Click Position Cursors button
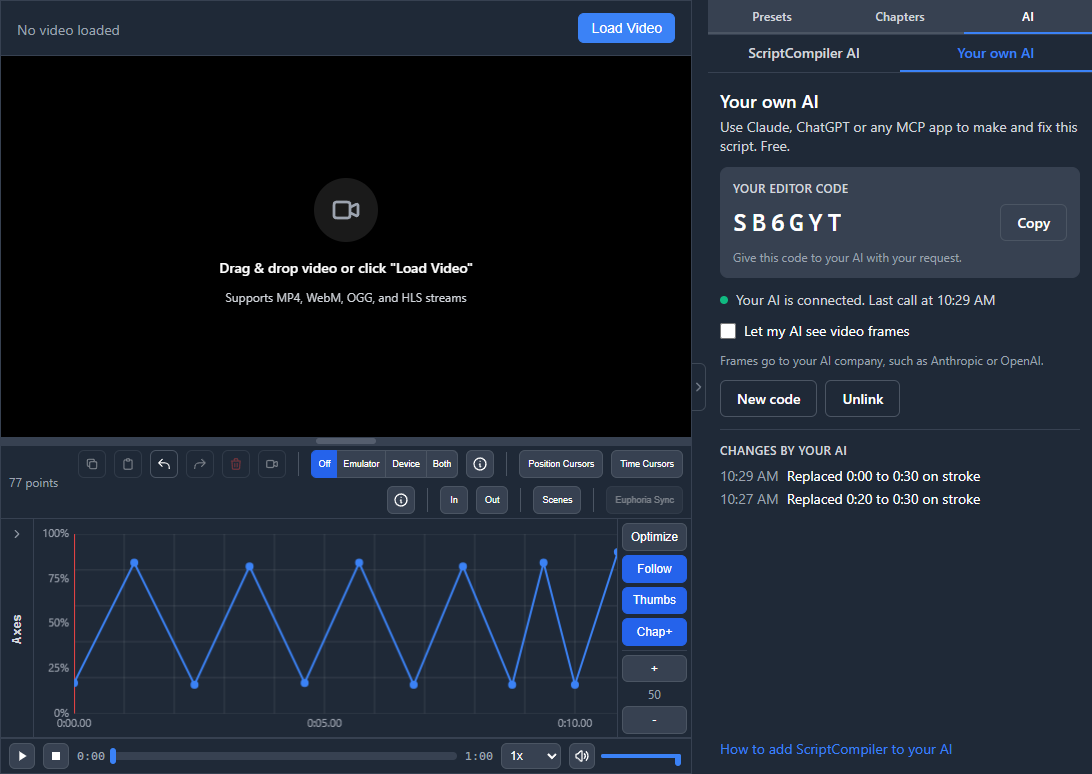The height and width of the screenshot is (774, 1092). 561,464
